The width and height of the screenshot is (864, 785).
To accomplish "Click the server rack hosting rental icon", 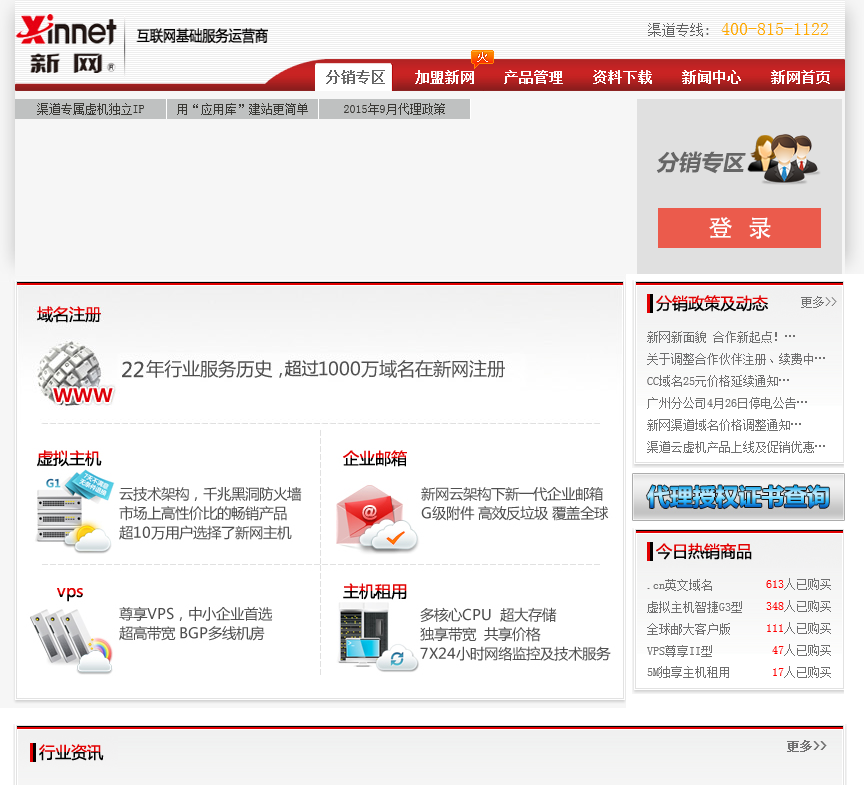I will (x=379, y=637).
